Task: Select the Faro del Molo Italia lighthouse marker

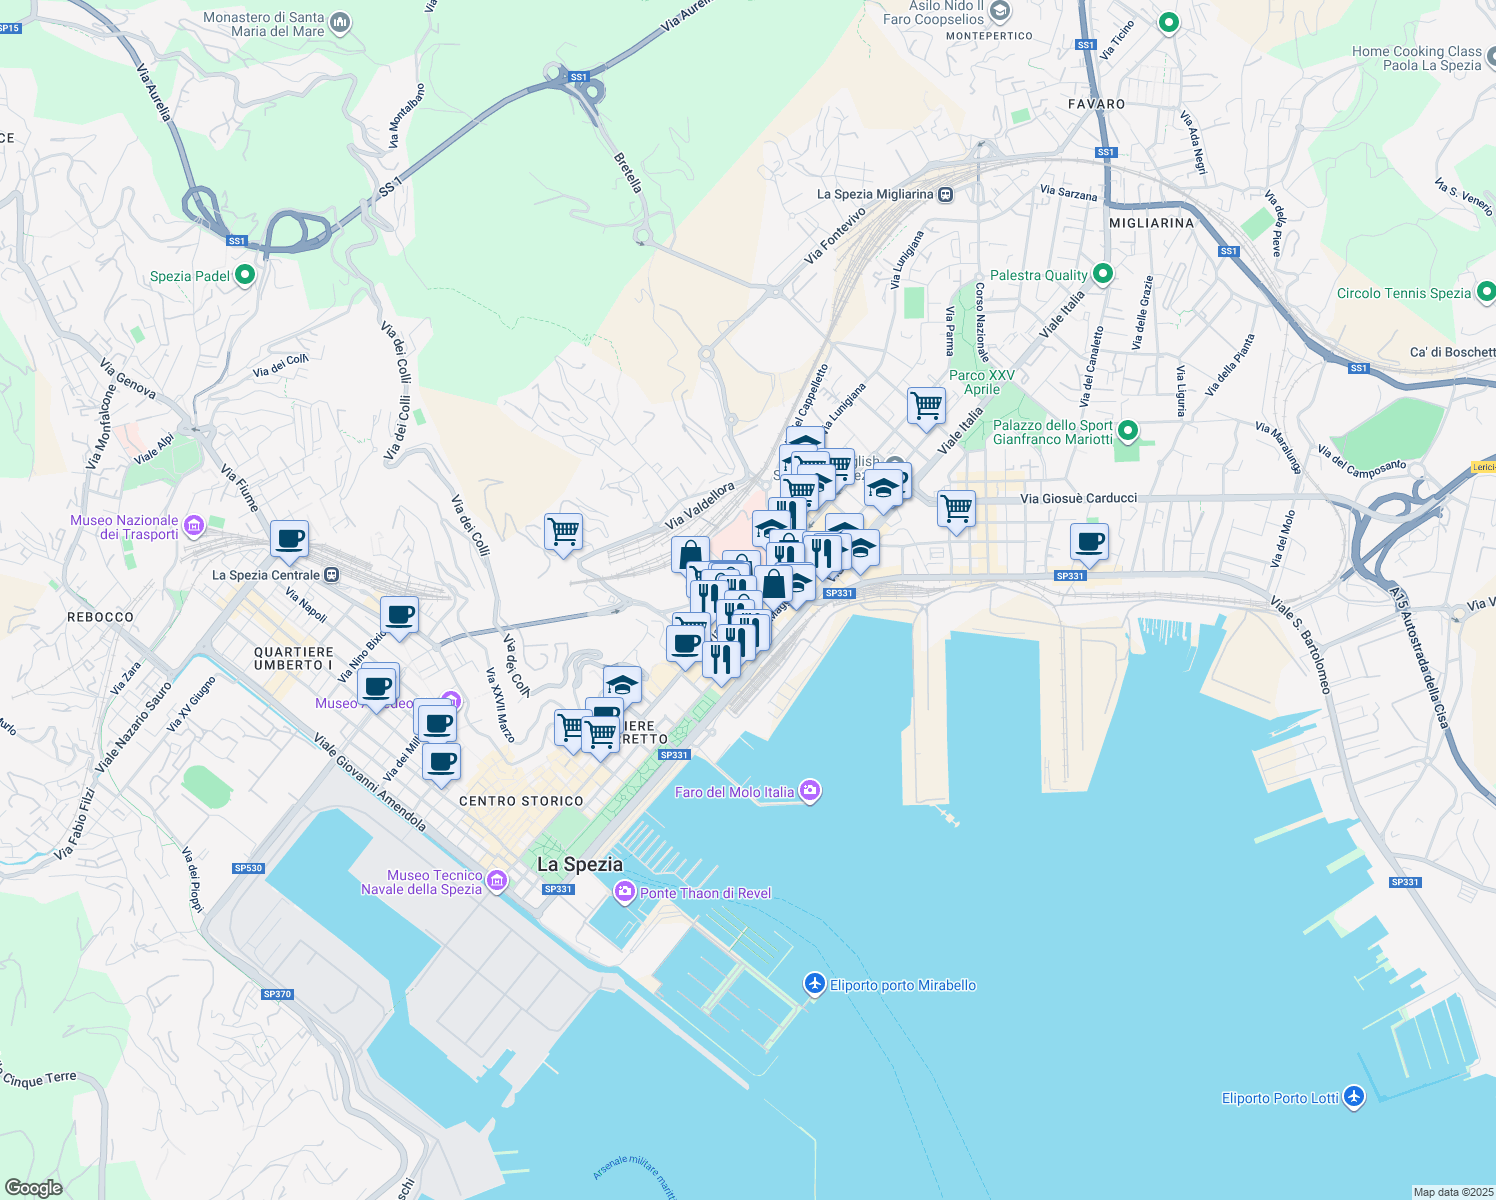Action: [x=810, y=790]
